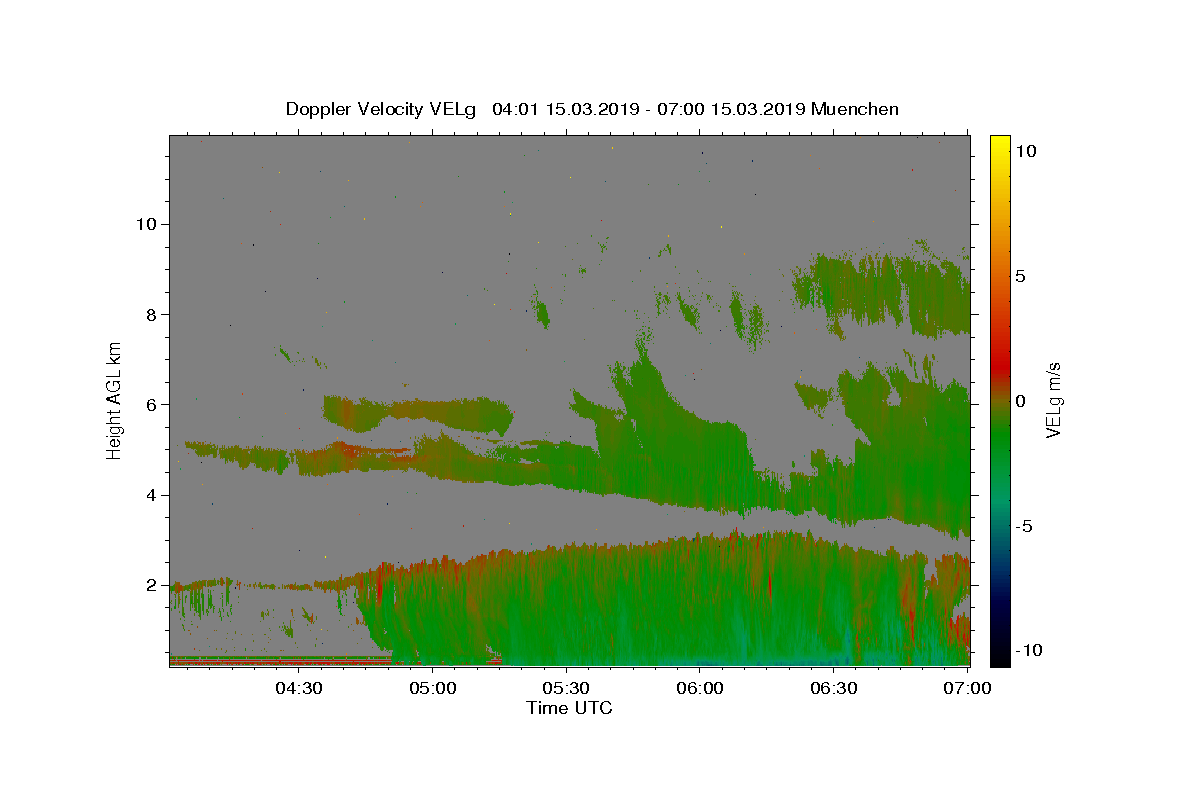Select the 07:00 time tick label
1200x800 pixels.
click(x=968, y=688)
